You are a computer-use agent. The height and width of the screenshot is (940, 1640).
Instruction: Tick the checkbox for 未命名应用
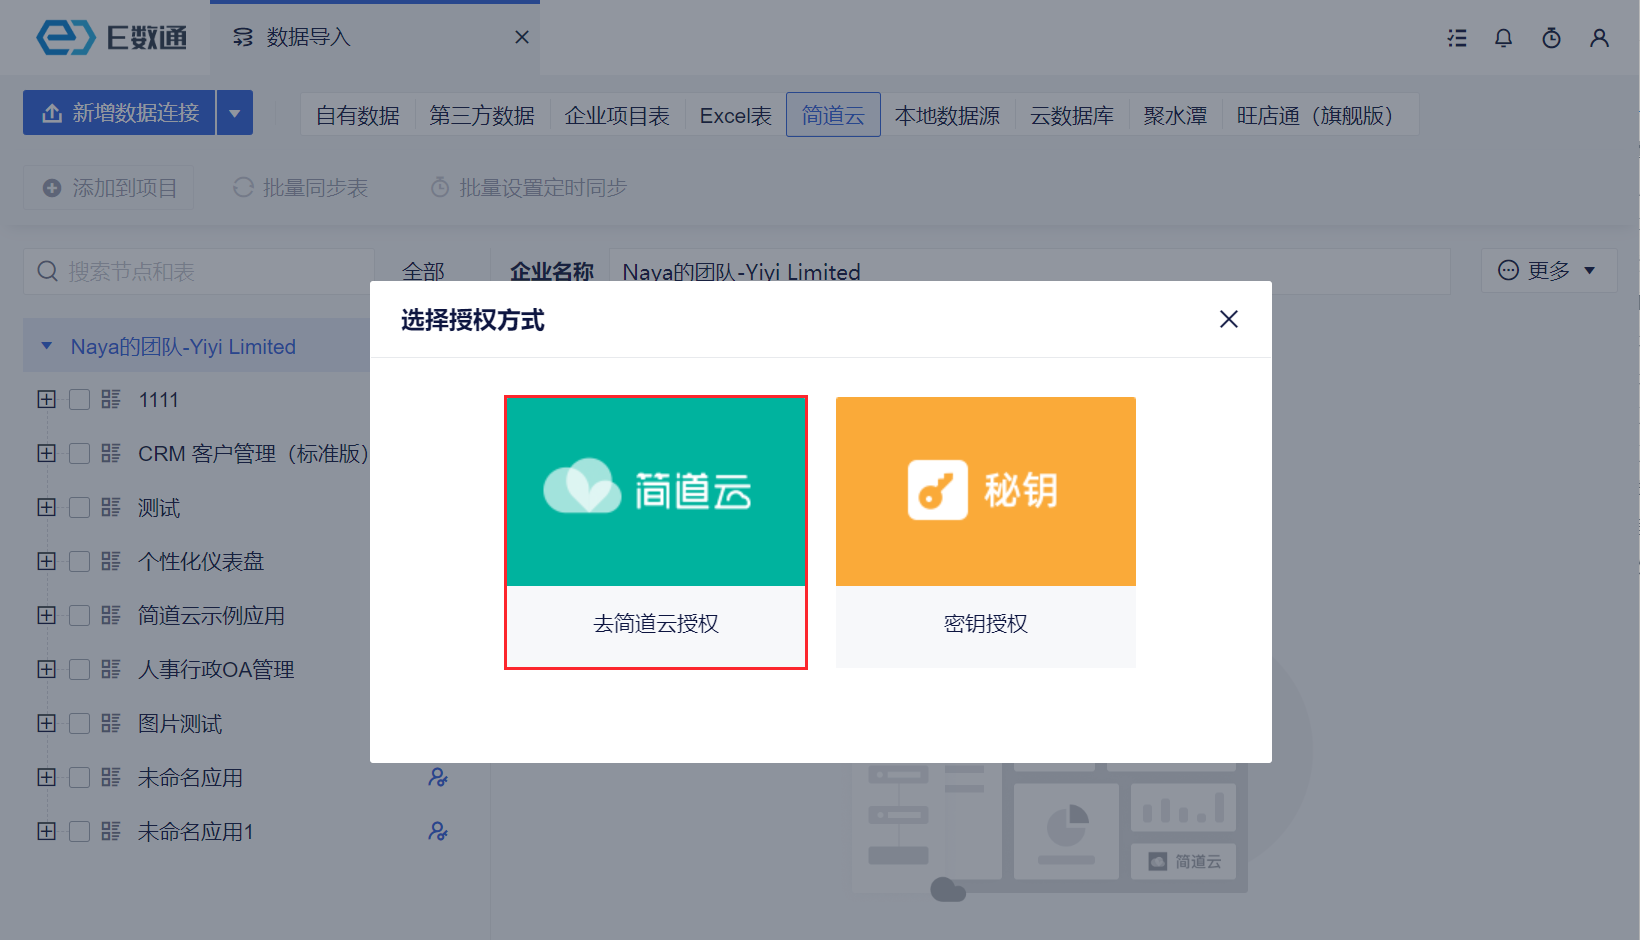(x=79, y=777)
